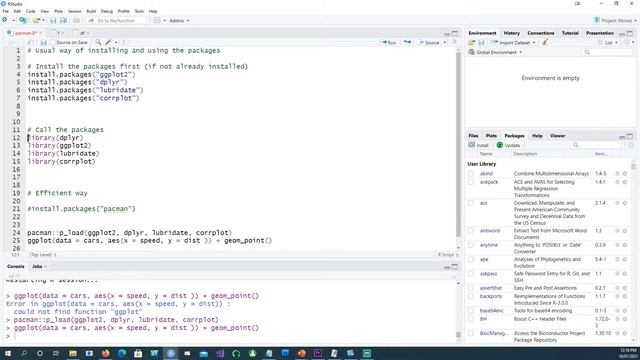The width and height of the screenshot is (640, 360).
Task: Open the askpass package link
Action: pyautogui.click(x=488, y=273)
